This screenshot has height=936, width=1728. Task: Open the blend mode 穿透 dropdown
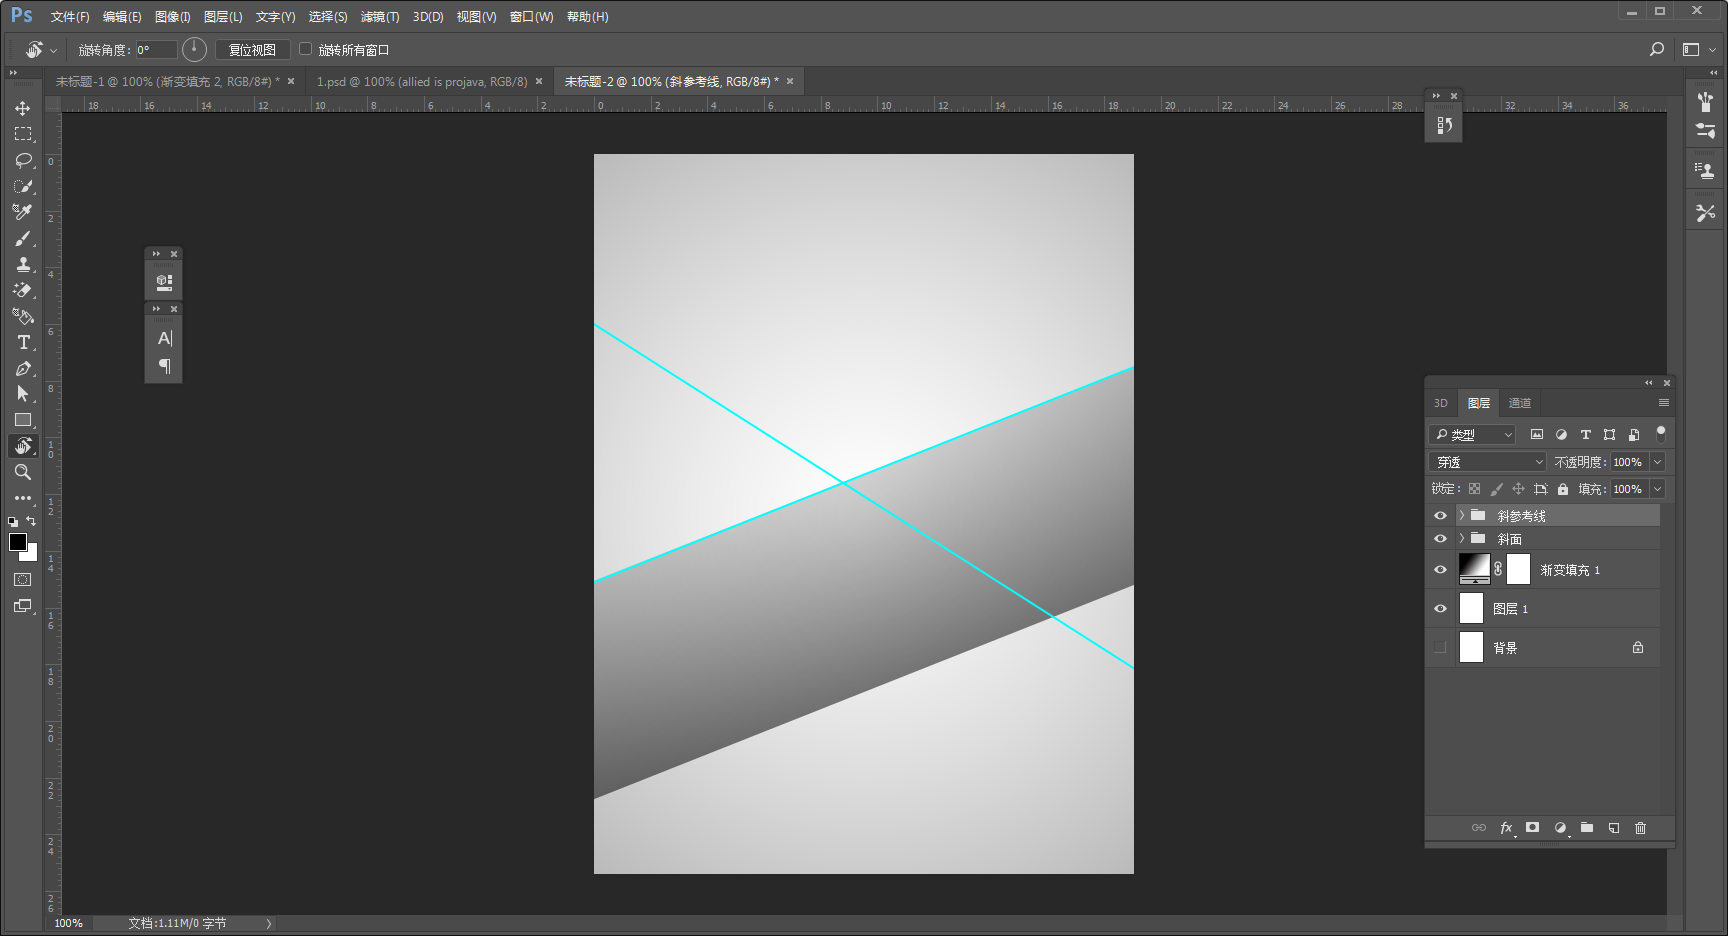(1488, 462)
